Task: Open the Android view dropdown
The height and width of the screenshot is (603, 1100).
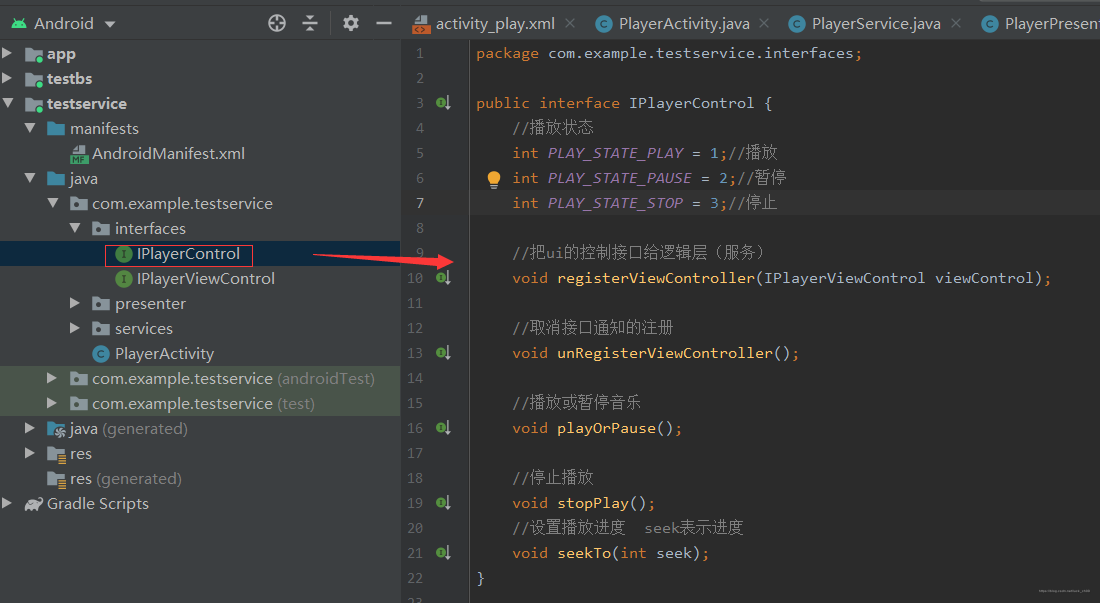Action: click(110, 24)
